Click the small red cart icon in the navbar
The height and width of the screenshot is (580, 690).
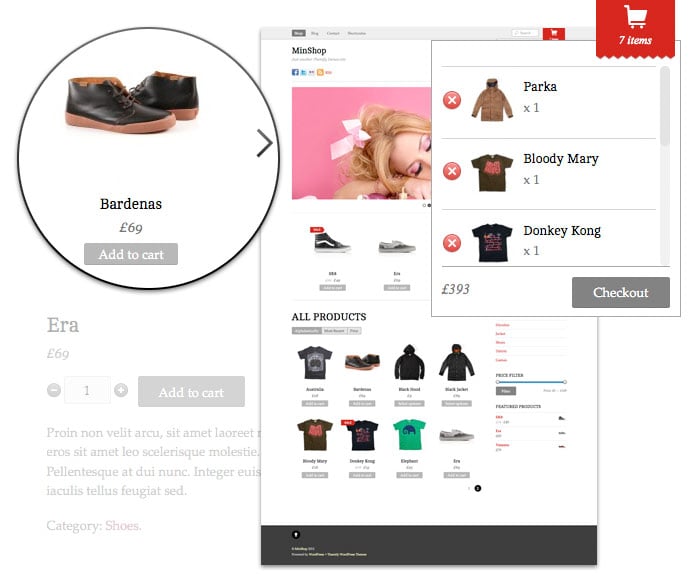pos(554,34)
